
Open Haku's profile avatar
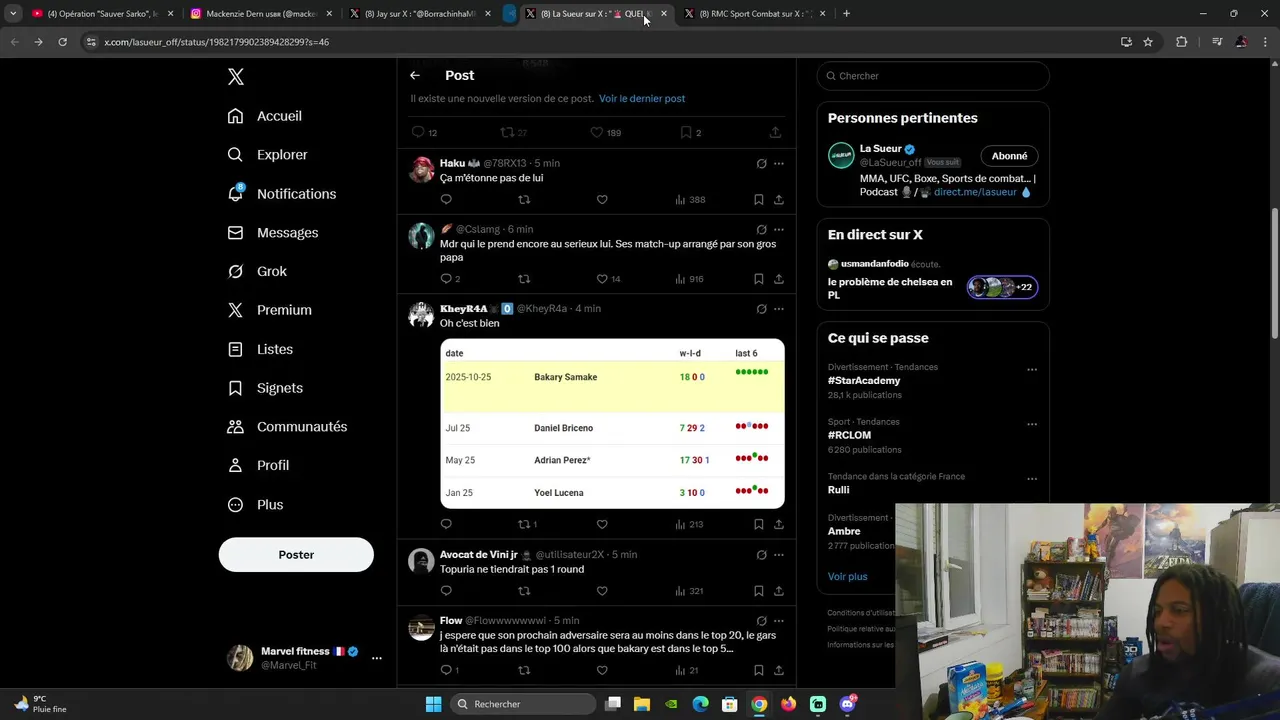click(422, 170)
